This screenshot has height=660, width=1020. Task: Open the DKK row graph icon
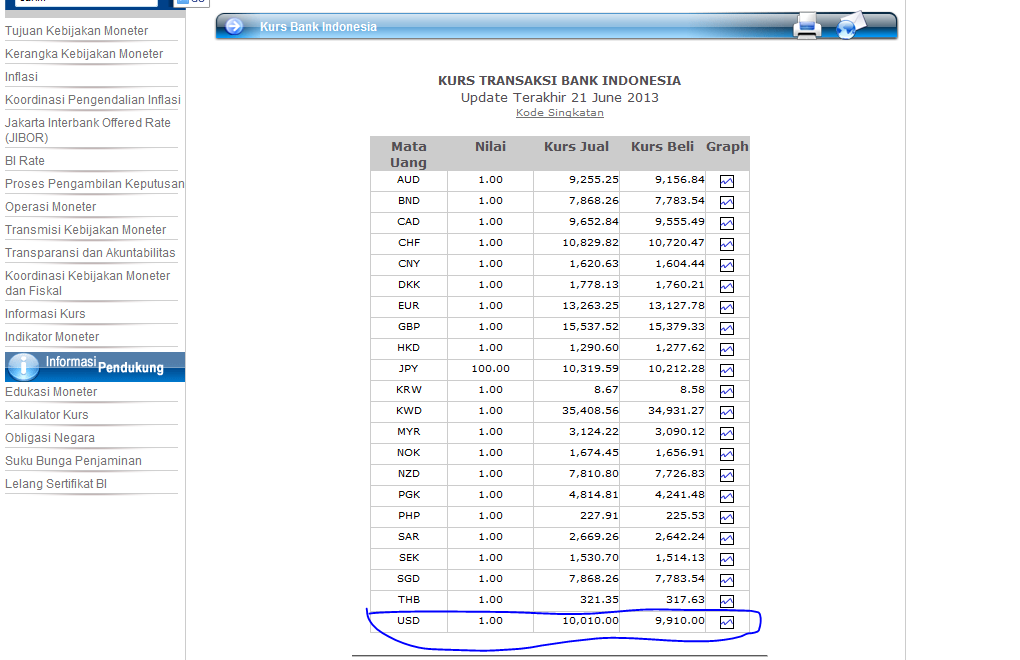(727, 286)
